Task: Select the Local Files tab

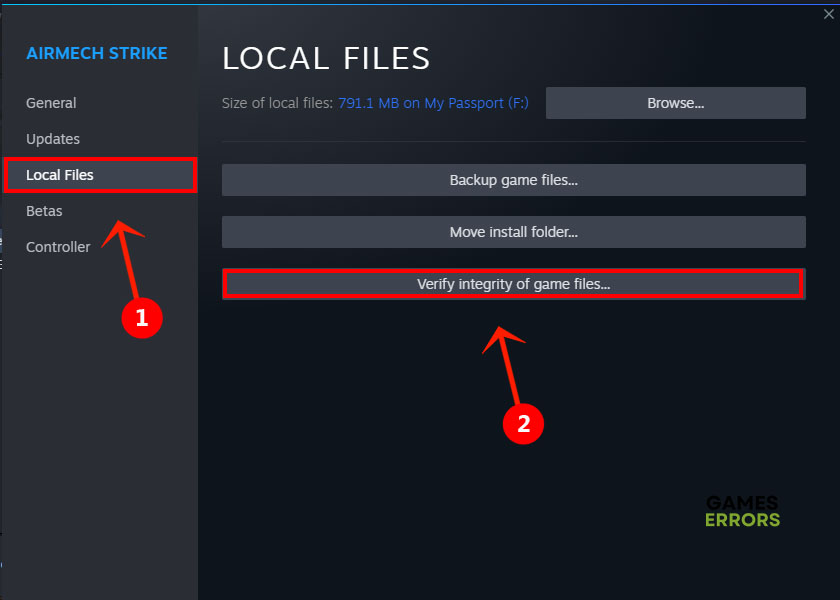Action: point(100,175)
